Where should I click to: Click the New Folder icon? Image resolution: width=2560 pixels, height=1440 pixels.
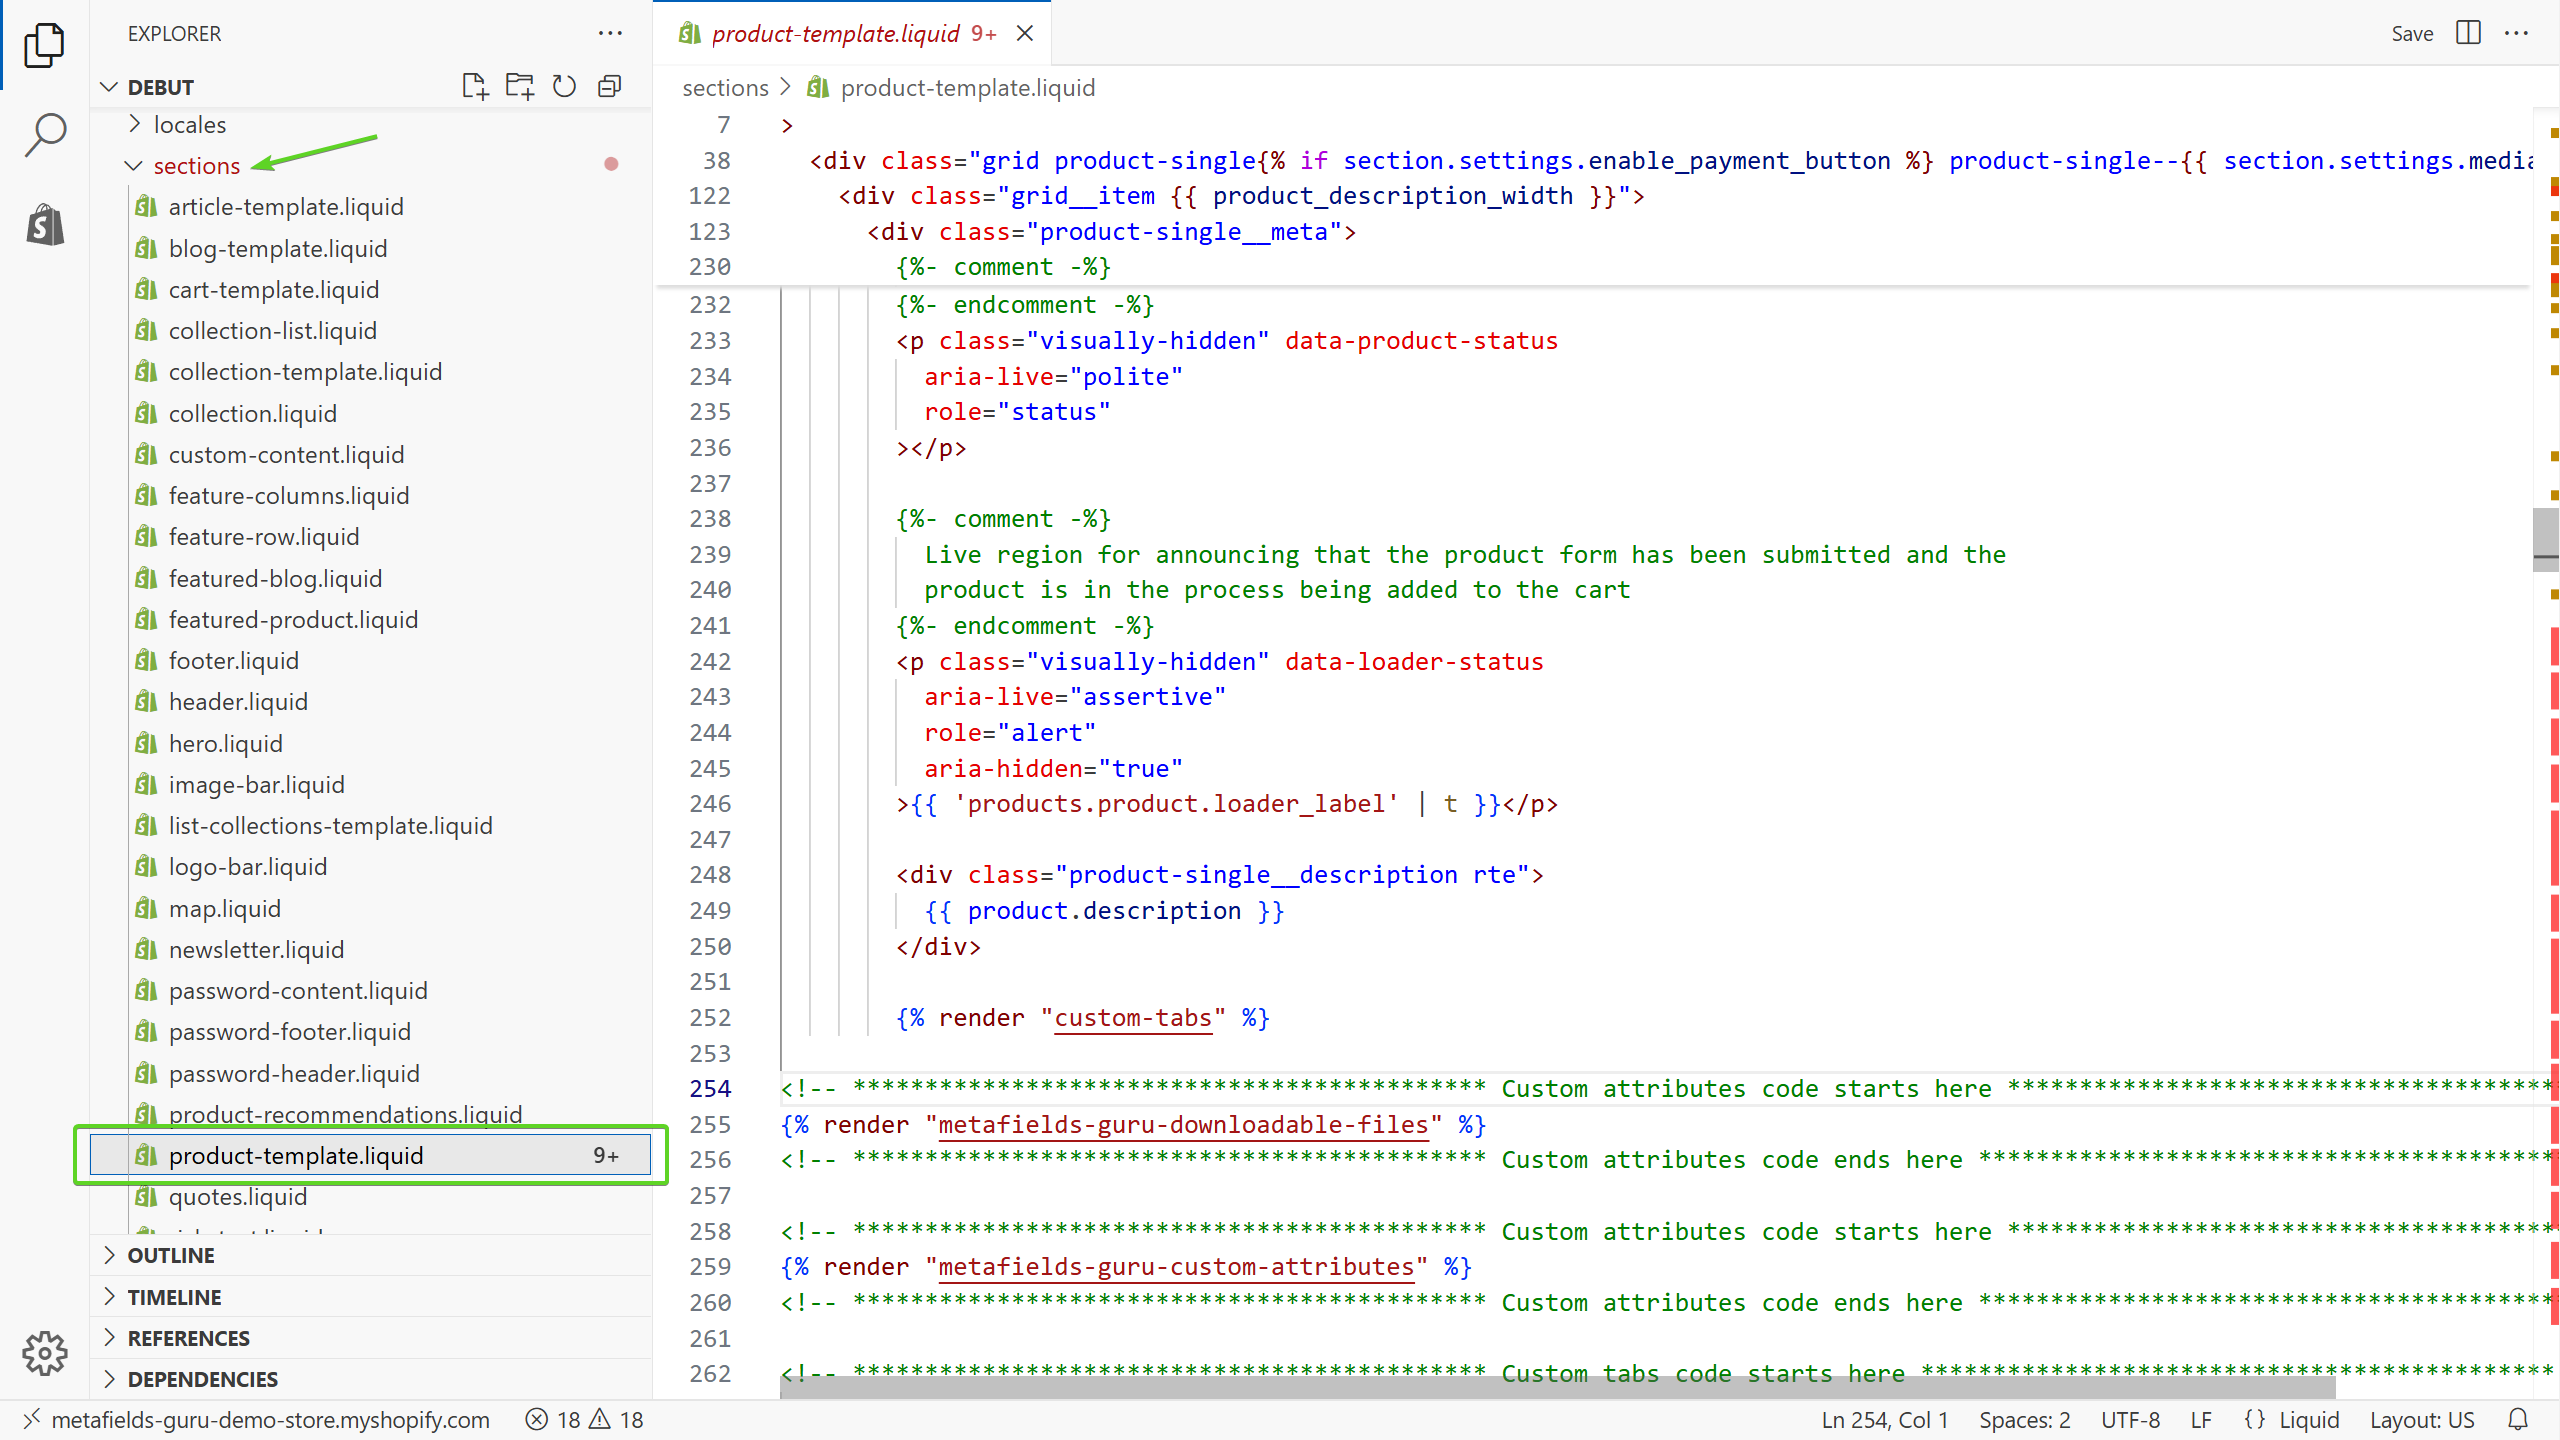pos(519,87)
